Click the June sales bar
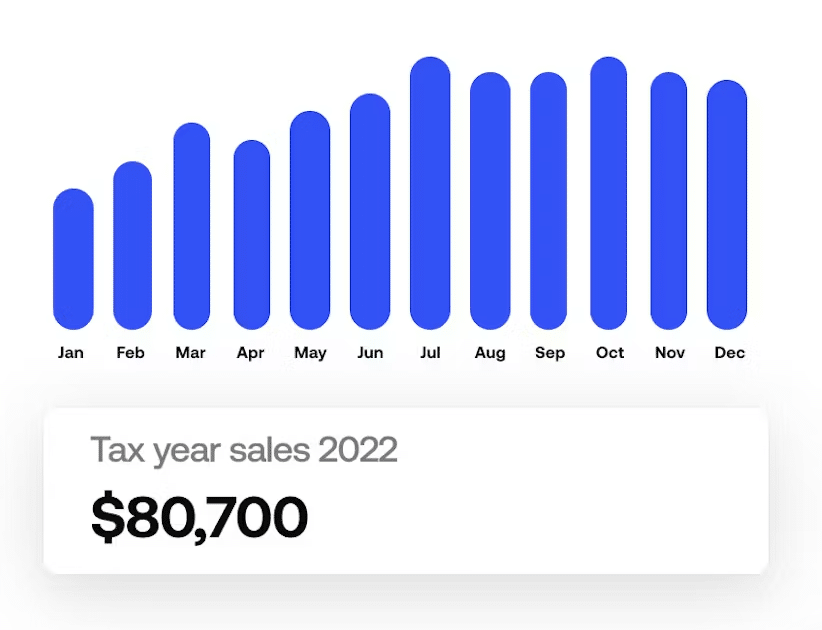Viewport: 822px width, 630px height. coord(370,211)
